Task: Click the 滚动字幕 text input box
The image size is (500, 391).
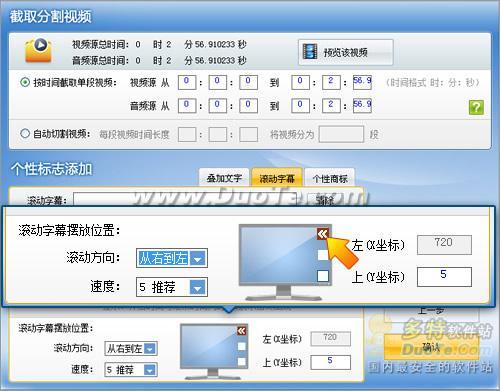Action: pyautogui.click(x=185, y=199)
